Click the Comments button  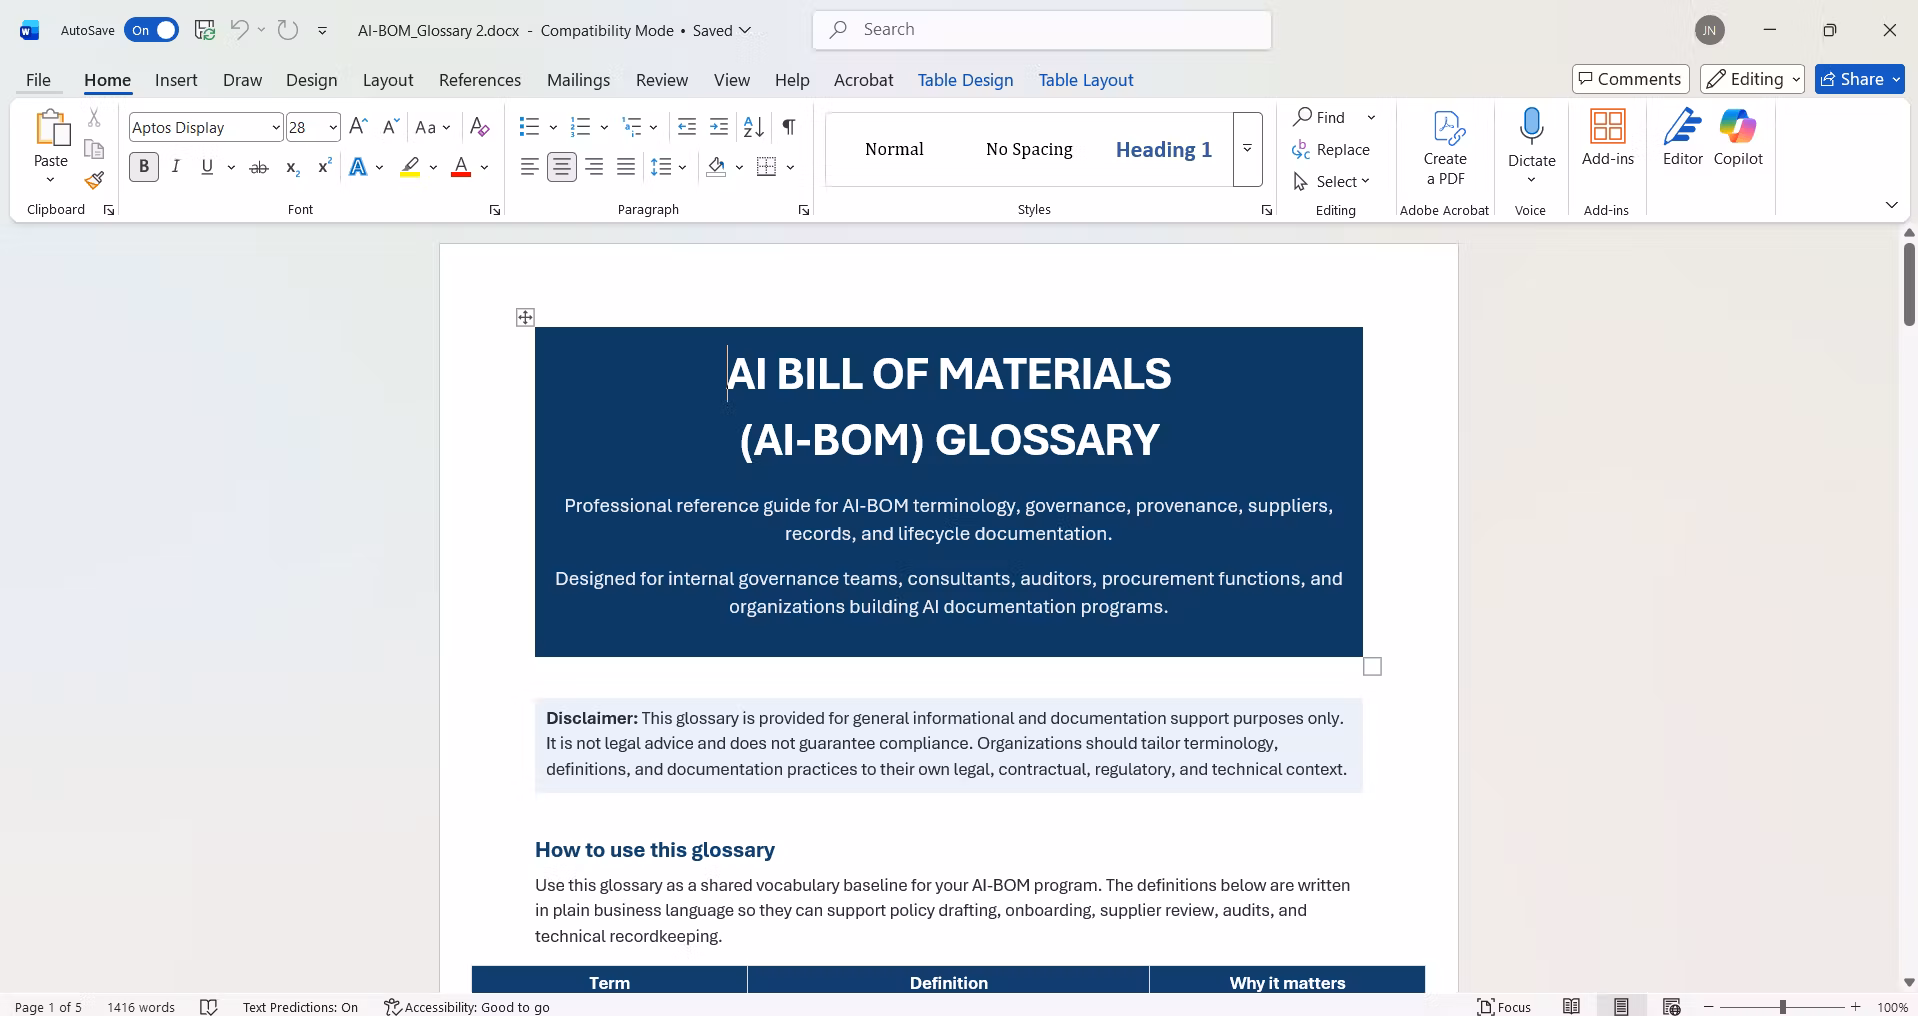coord(1631,79)
